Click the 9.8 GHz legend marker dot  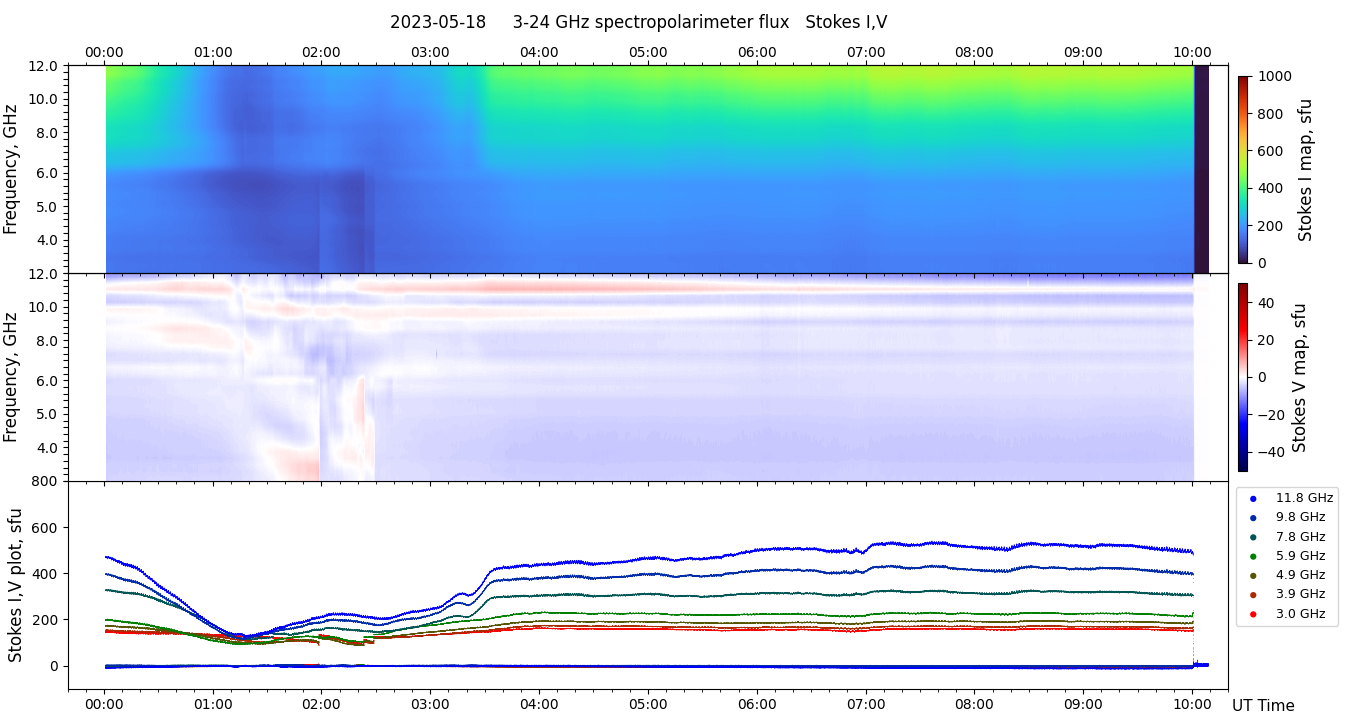[1253, 518]
